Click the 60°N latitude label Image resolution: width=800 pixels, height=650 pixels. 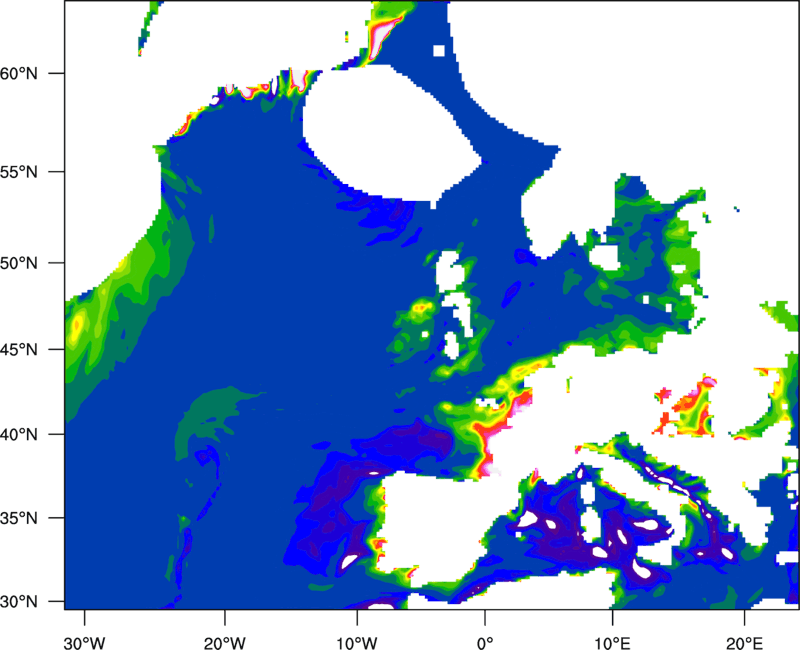pyautogui.click(x=19, y=73)
